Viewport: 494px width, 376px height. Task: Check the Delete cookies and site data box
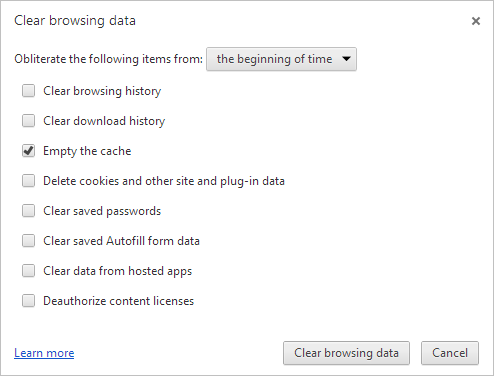click(x=28, y=181)
